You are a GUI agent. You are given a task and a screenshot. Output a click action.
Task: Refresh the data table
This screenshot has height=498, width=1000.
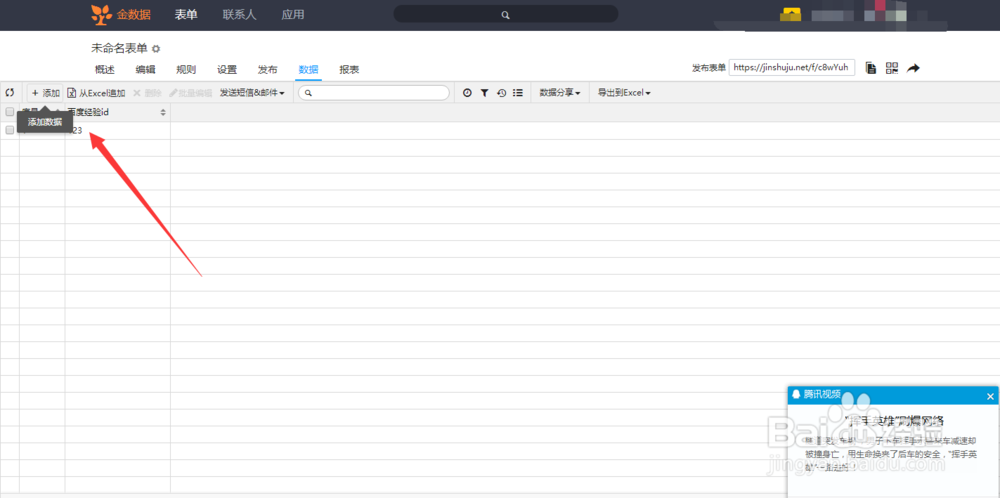[x=10, y=93]
